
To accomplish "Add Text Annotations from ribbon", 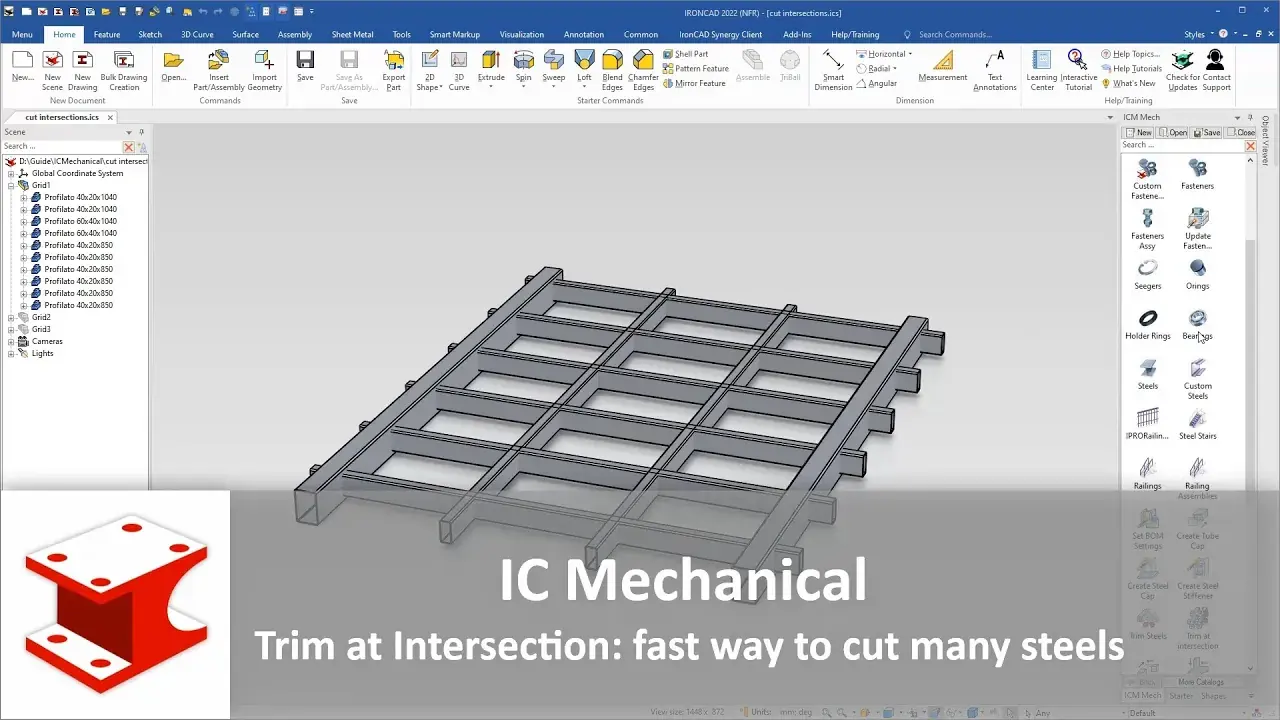I will click(x=995, y=69).
